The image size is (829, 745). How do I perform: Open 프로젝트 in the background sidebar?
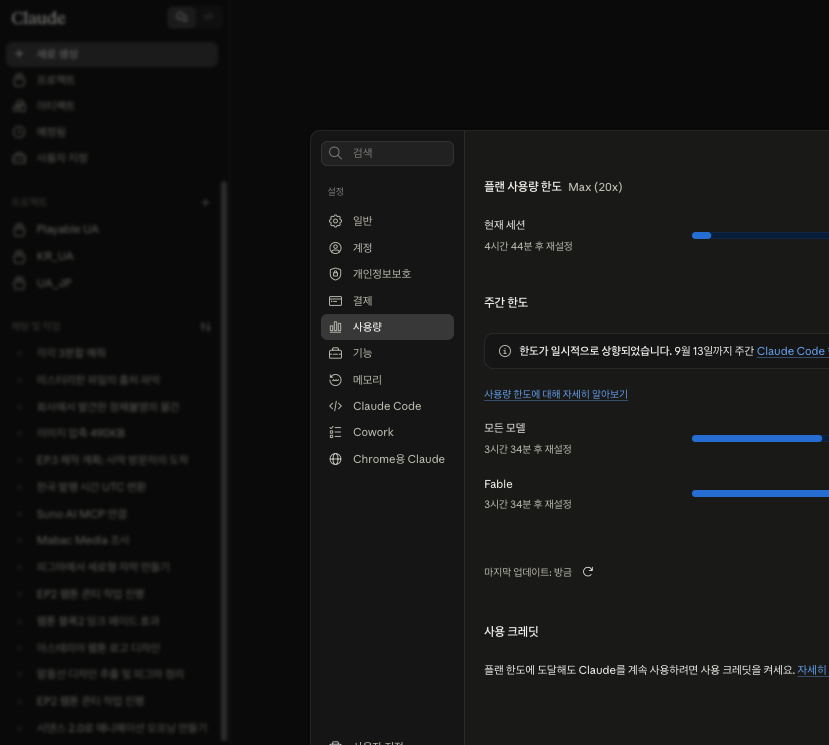[112, 80]
